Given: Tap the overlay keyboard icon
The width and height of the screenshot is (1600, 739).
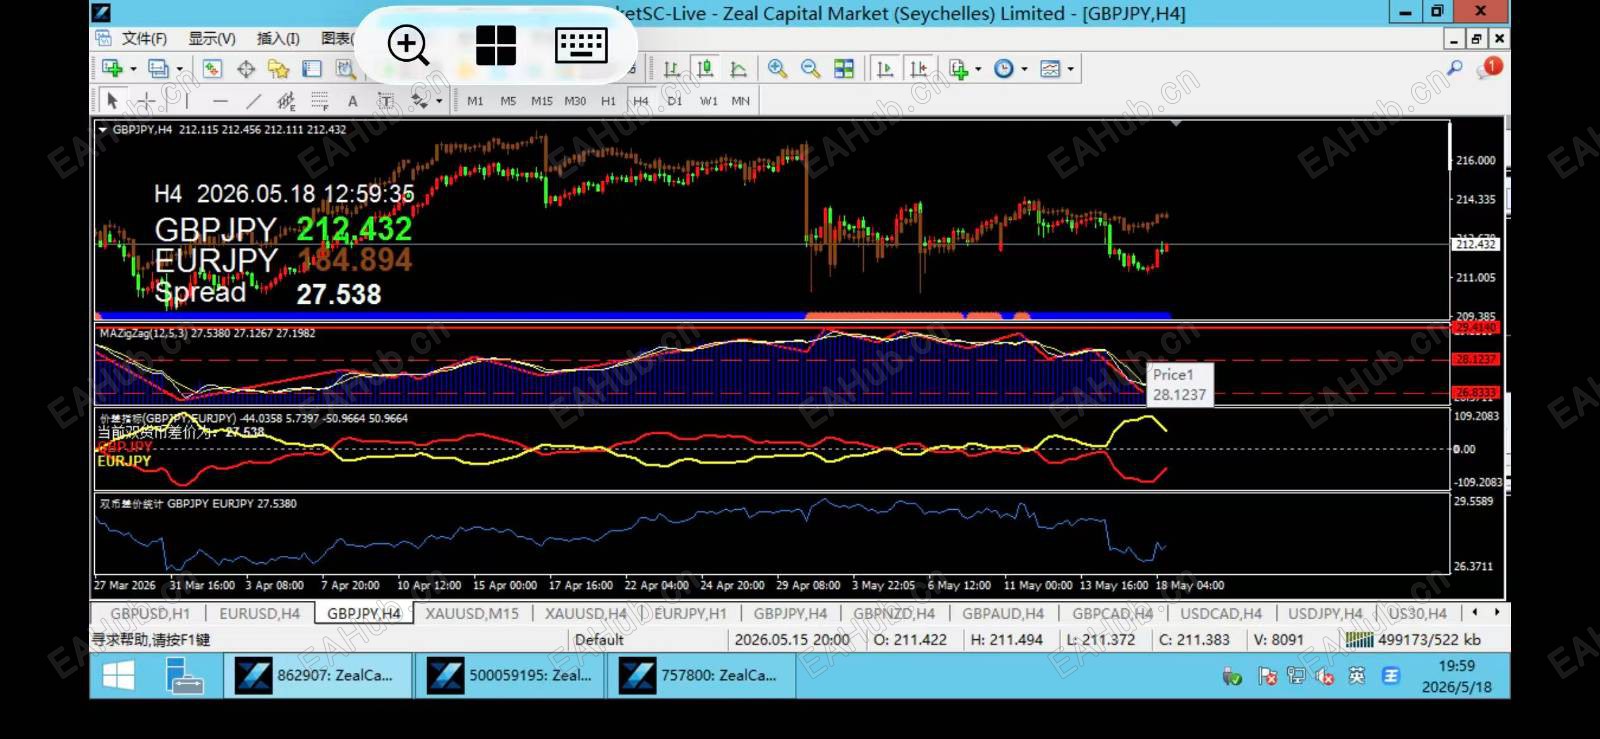Looking at the screenshot, I should point(581,45).
